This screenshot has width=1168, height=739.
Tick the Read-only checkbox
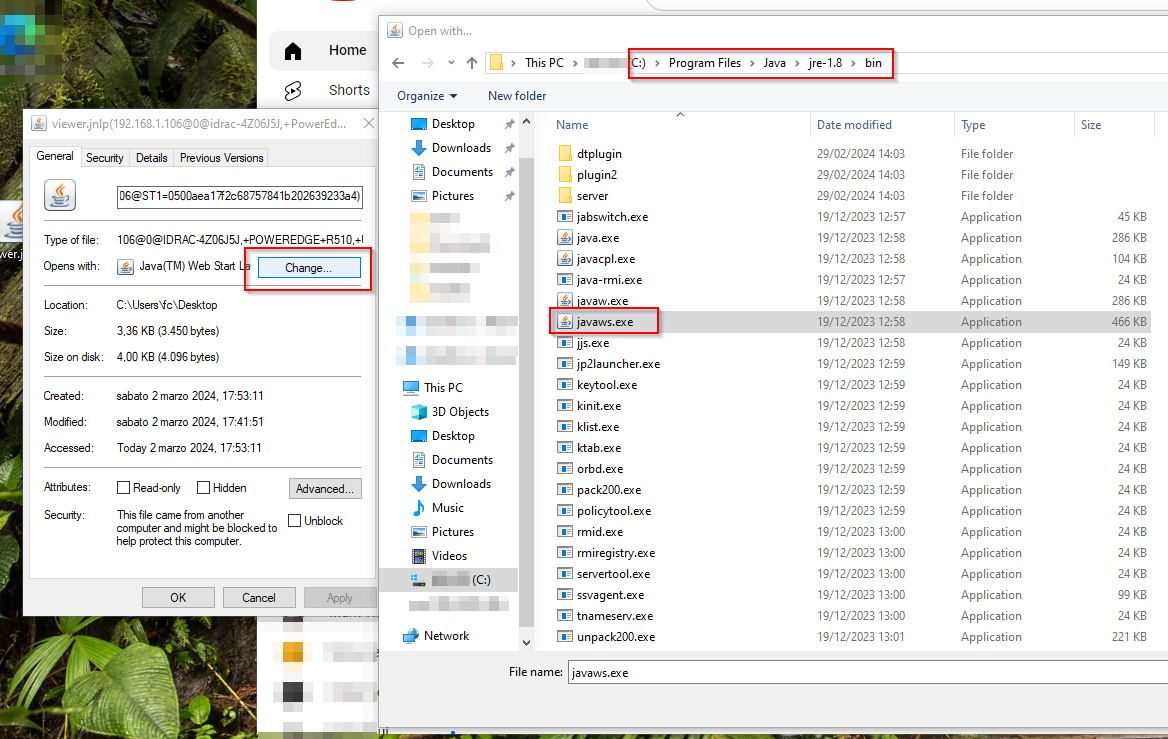click(x=124, y=487)
